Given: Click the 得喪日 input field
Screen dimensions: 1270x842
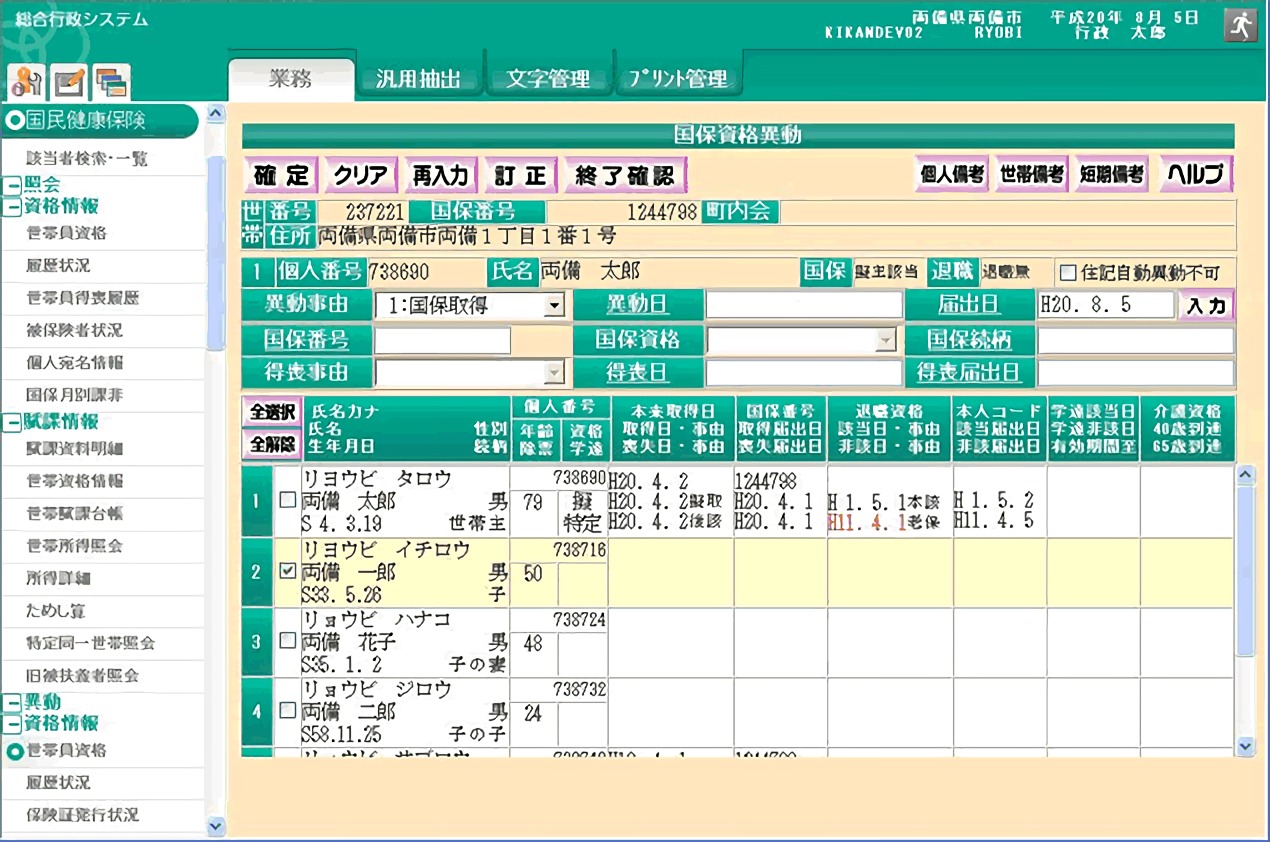Looking at the screenshot, I should point(804,373).
